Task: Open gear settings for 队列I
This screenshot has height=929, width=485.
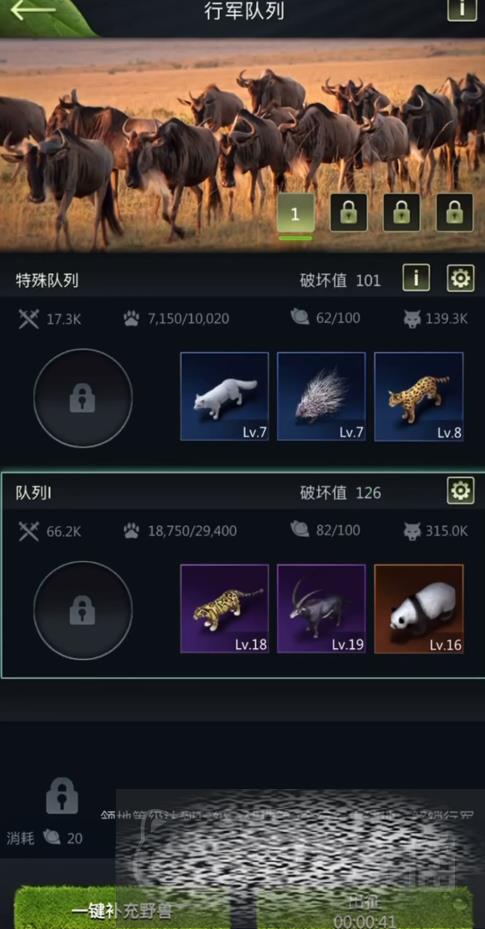Action: [461, 491]
